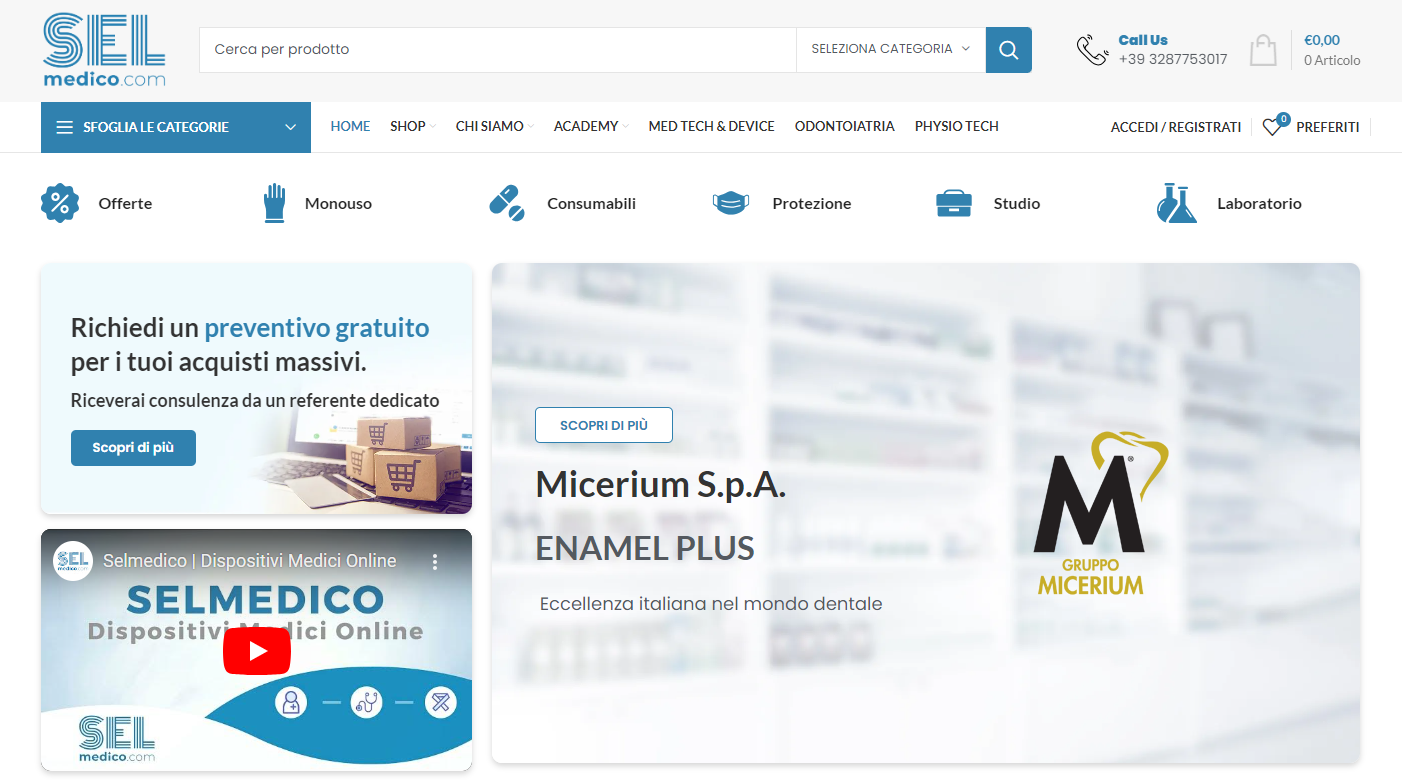
Task: Click the ENAMEL PLUS banner text
Action: pos(645,548)
